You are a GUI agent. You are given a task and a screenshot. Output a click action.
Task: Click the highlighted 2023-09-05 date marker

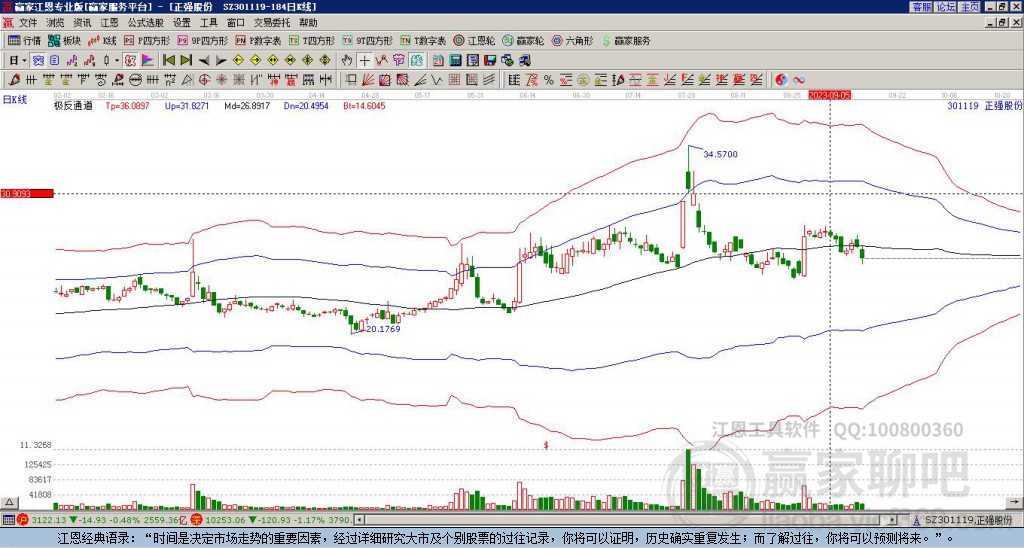tap(830, 95)
